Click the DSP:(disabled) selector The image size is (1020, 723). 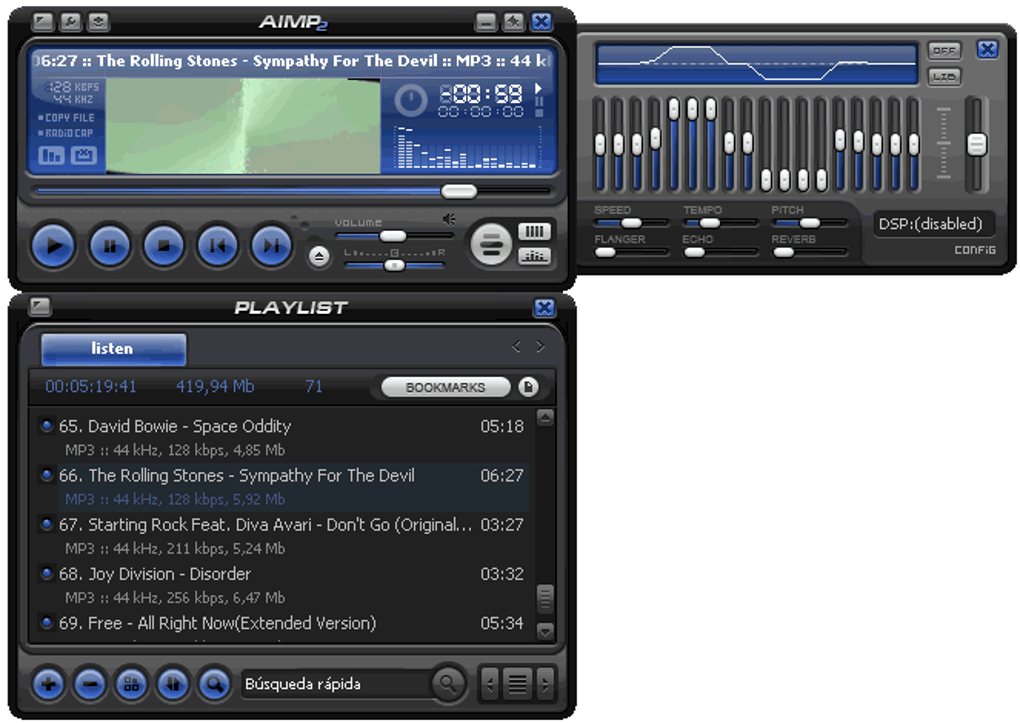click(933, 225)
